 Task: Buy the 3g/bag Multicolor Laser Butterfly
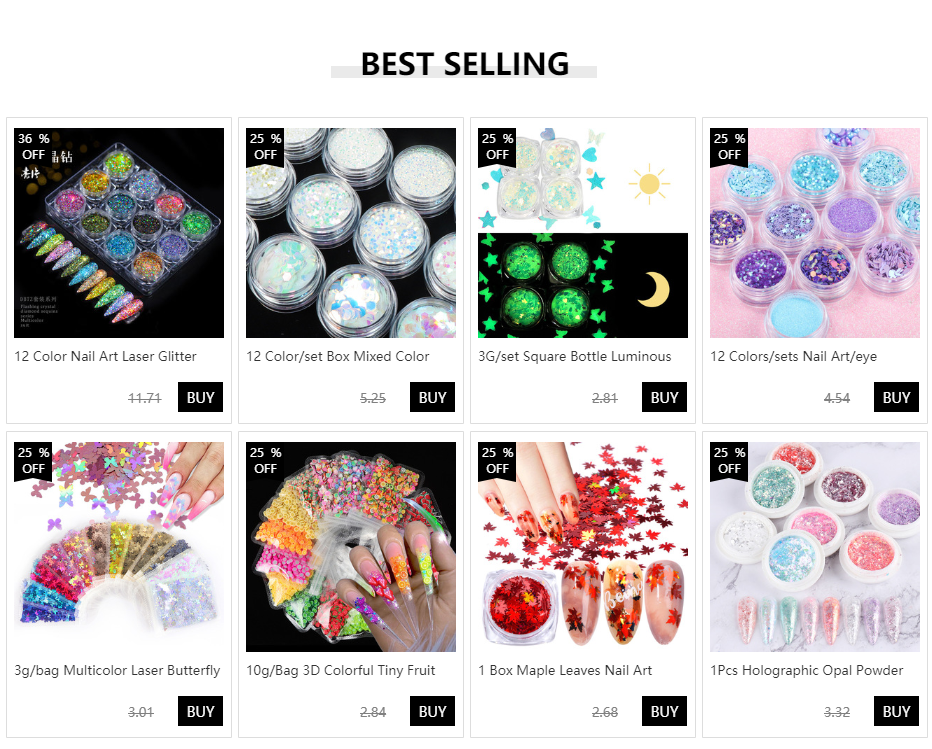click(200, 711)
